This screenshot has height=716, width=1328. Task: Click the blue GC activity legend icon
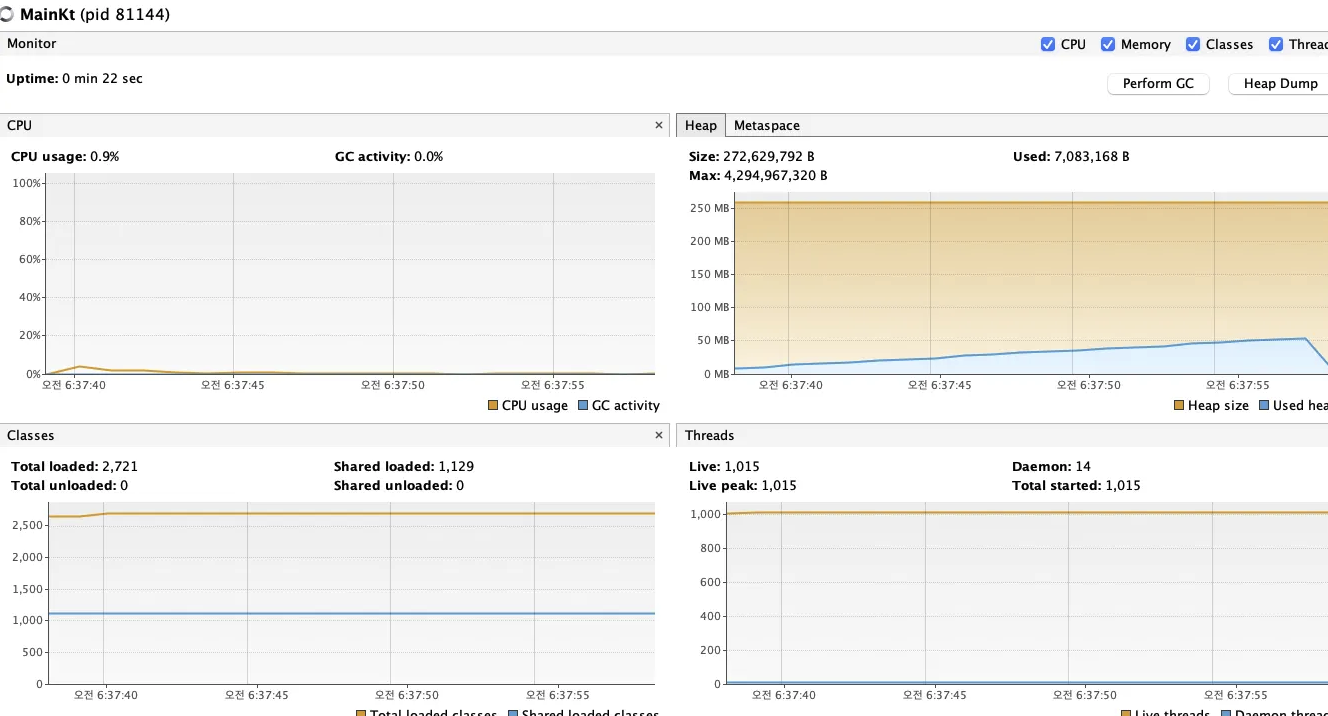pos(583,405)
